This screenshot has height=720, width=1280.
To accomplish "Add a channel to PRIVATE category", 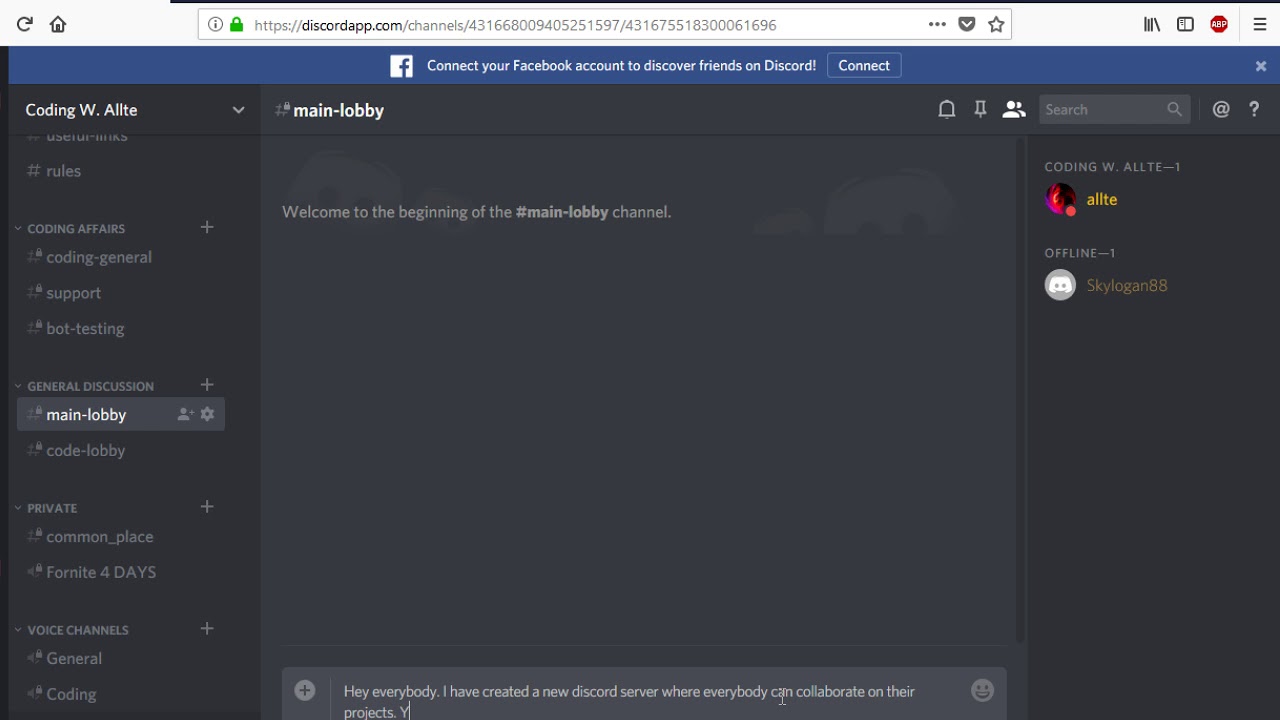I will pyautogui.click(x=207, y=507).
